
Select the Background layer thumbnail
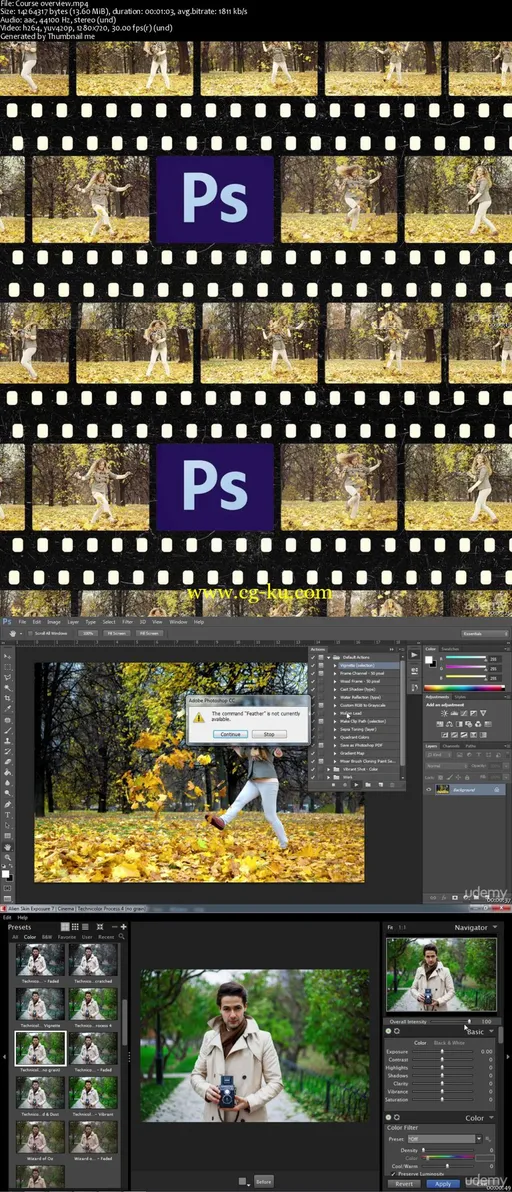[442, 790]
